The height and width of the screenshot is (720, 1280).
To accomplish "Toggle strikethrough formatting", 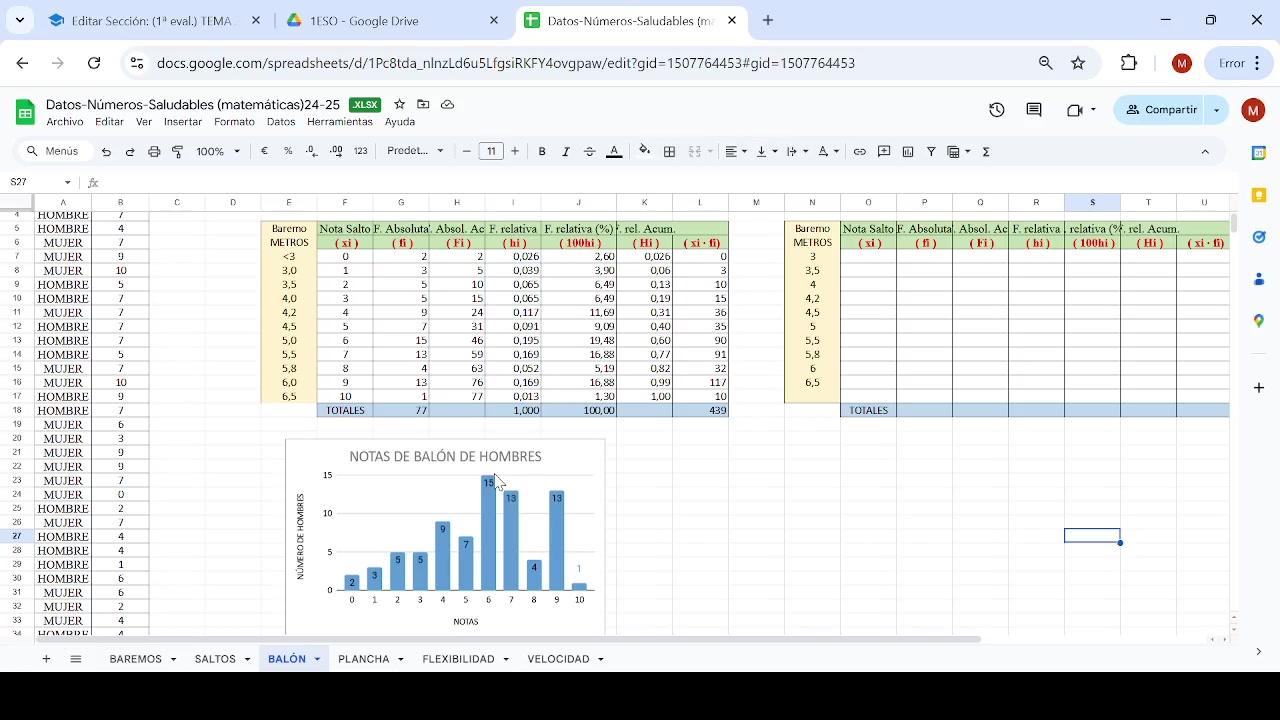I will (589, 152).
